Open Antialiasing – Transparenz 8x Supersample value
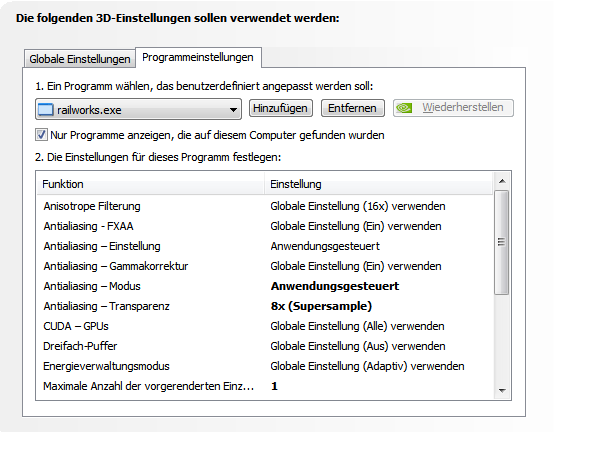600x450 pixels. [x=321, y=306]
